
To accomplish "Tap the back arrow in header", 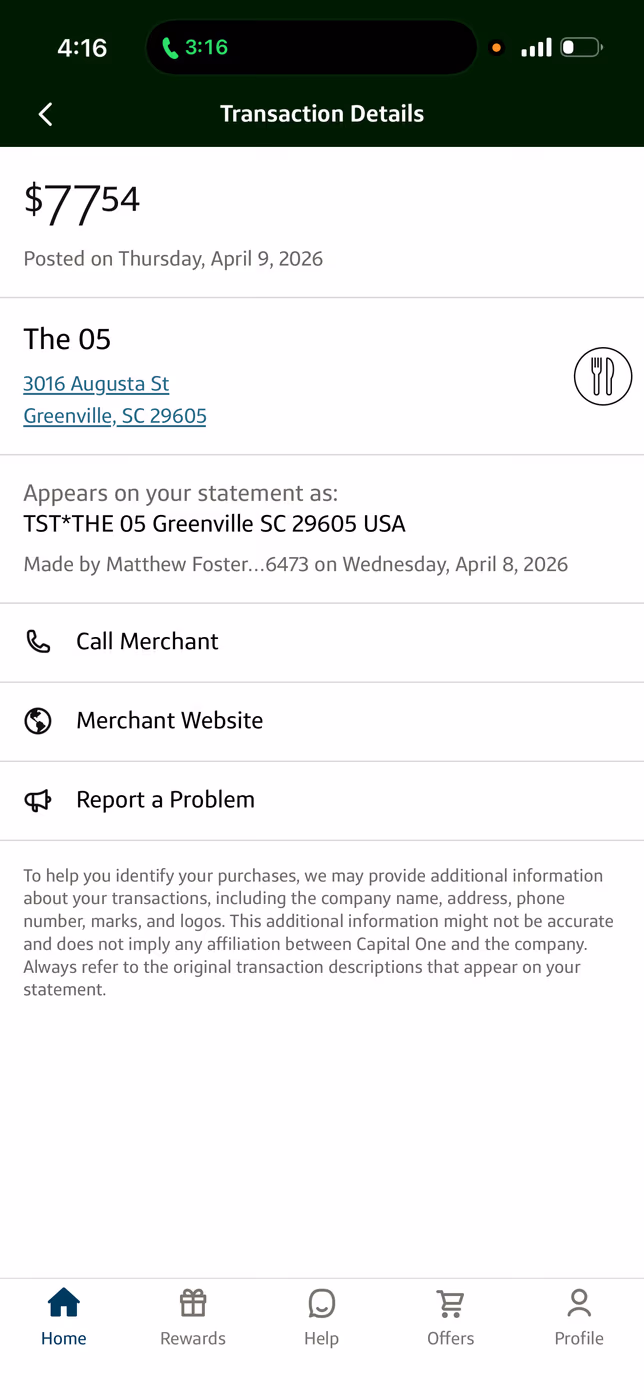I will click(x=45, y=114).
